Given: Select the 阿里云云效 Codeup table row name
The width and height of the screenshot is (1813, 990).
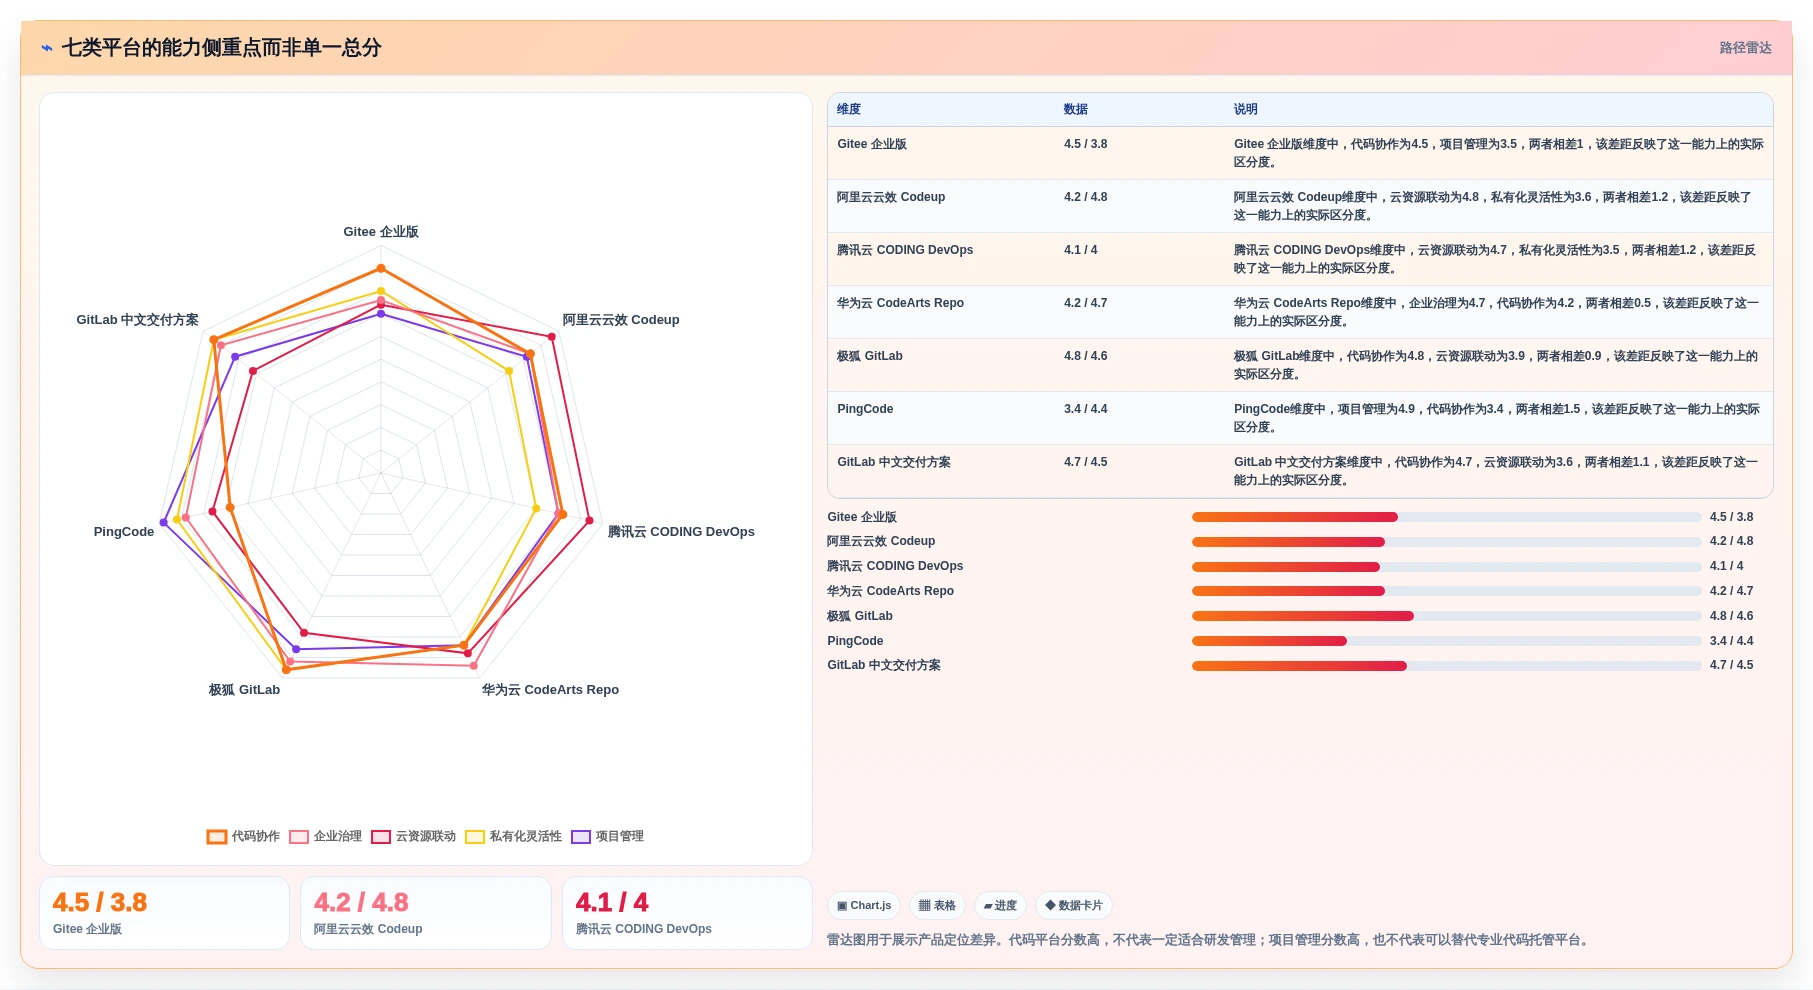Looking at the screenshot, I should tap(891, 197).
